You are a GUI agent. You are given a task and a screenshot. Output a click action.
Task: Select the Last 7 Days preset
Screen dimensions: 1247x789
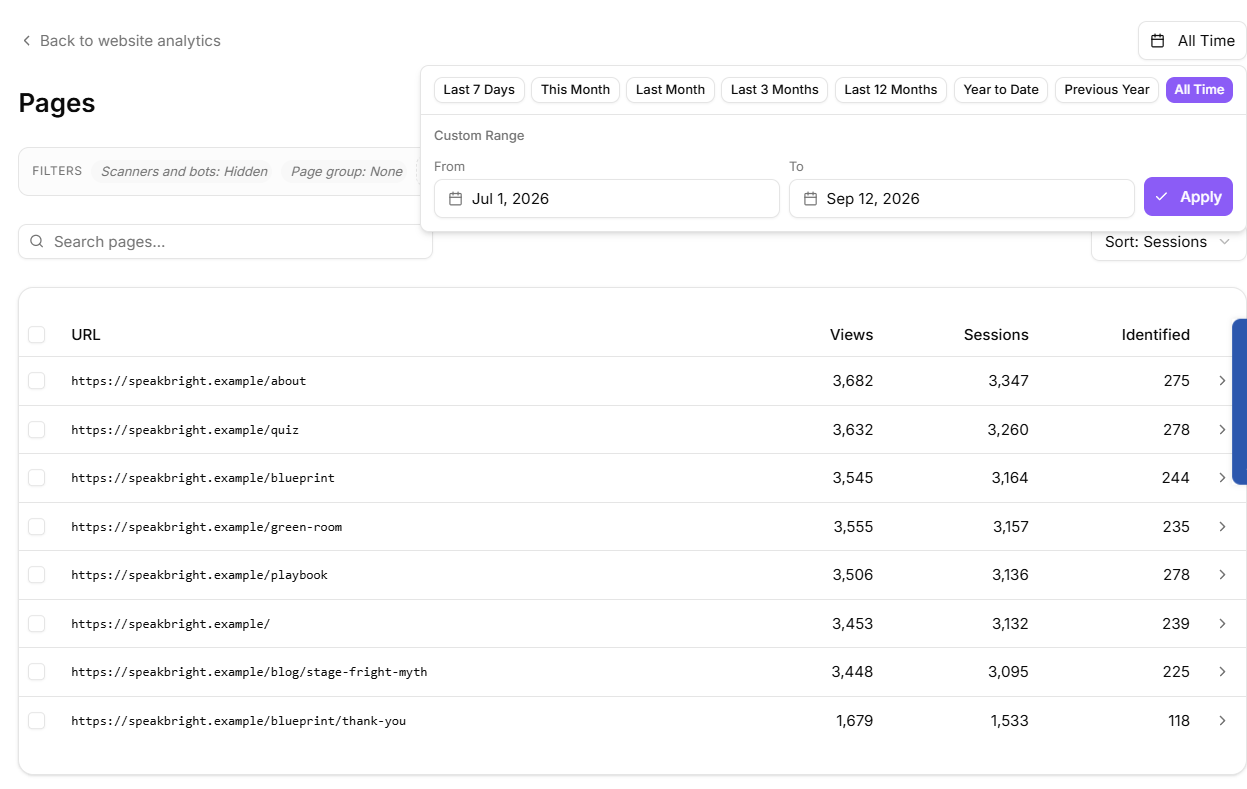479,90
